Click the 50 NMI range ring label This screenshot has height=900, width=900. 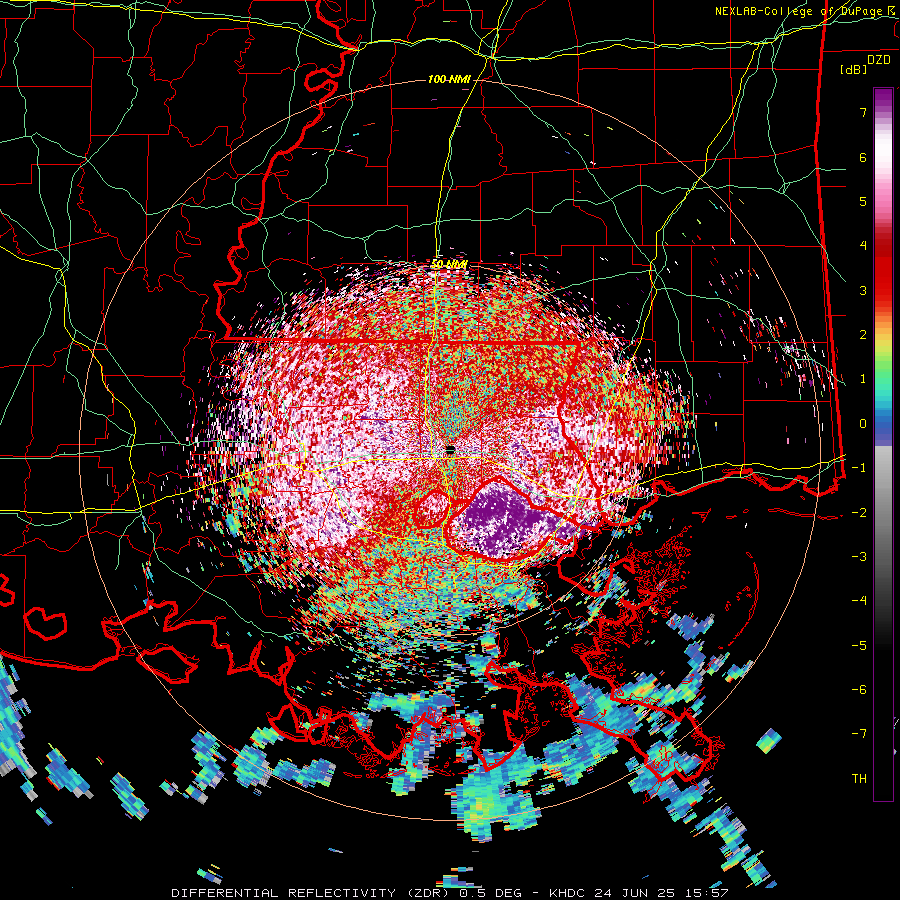(x=449, y=264)
